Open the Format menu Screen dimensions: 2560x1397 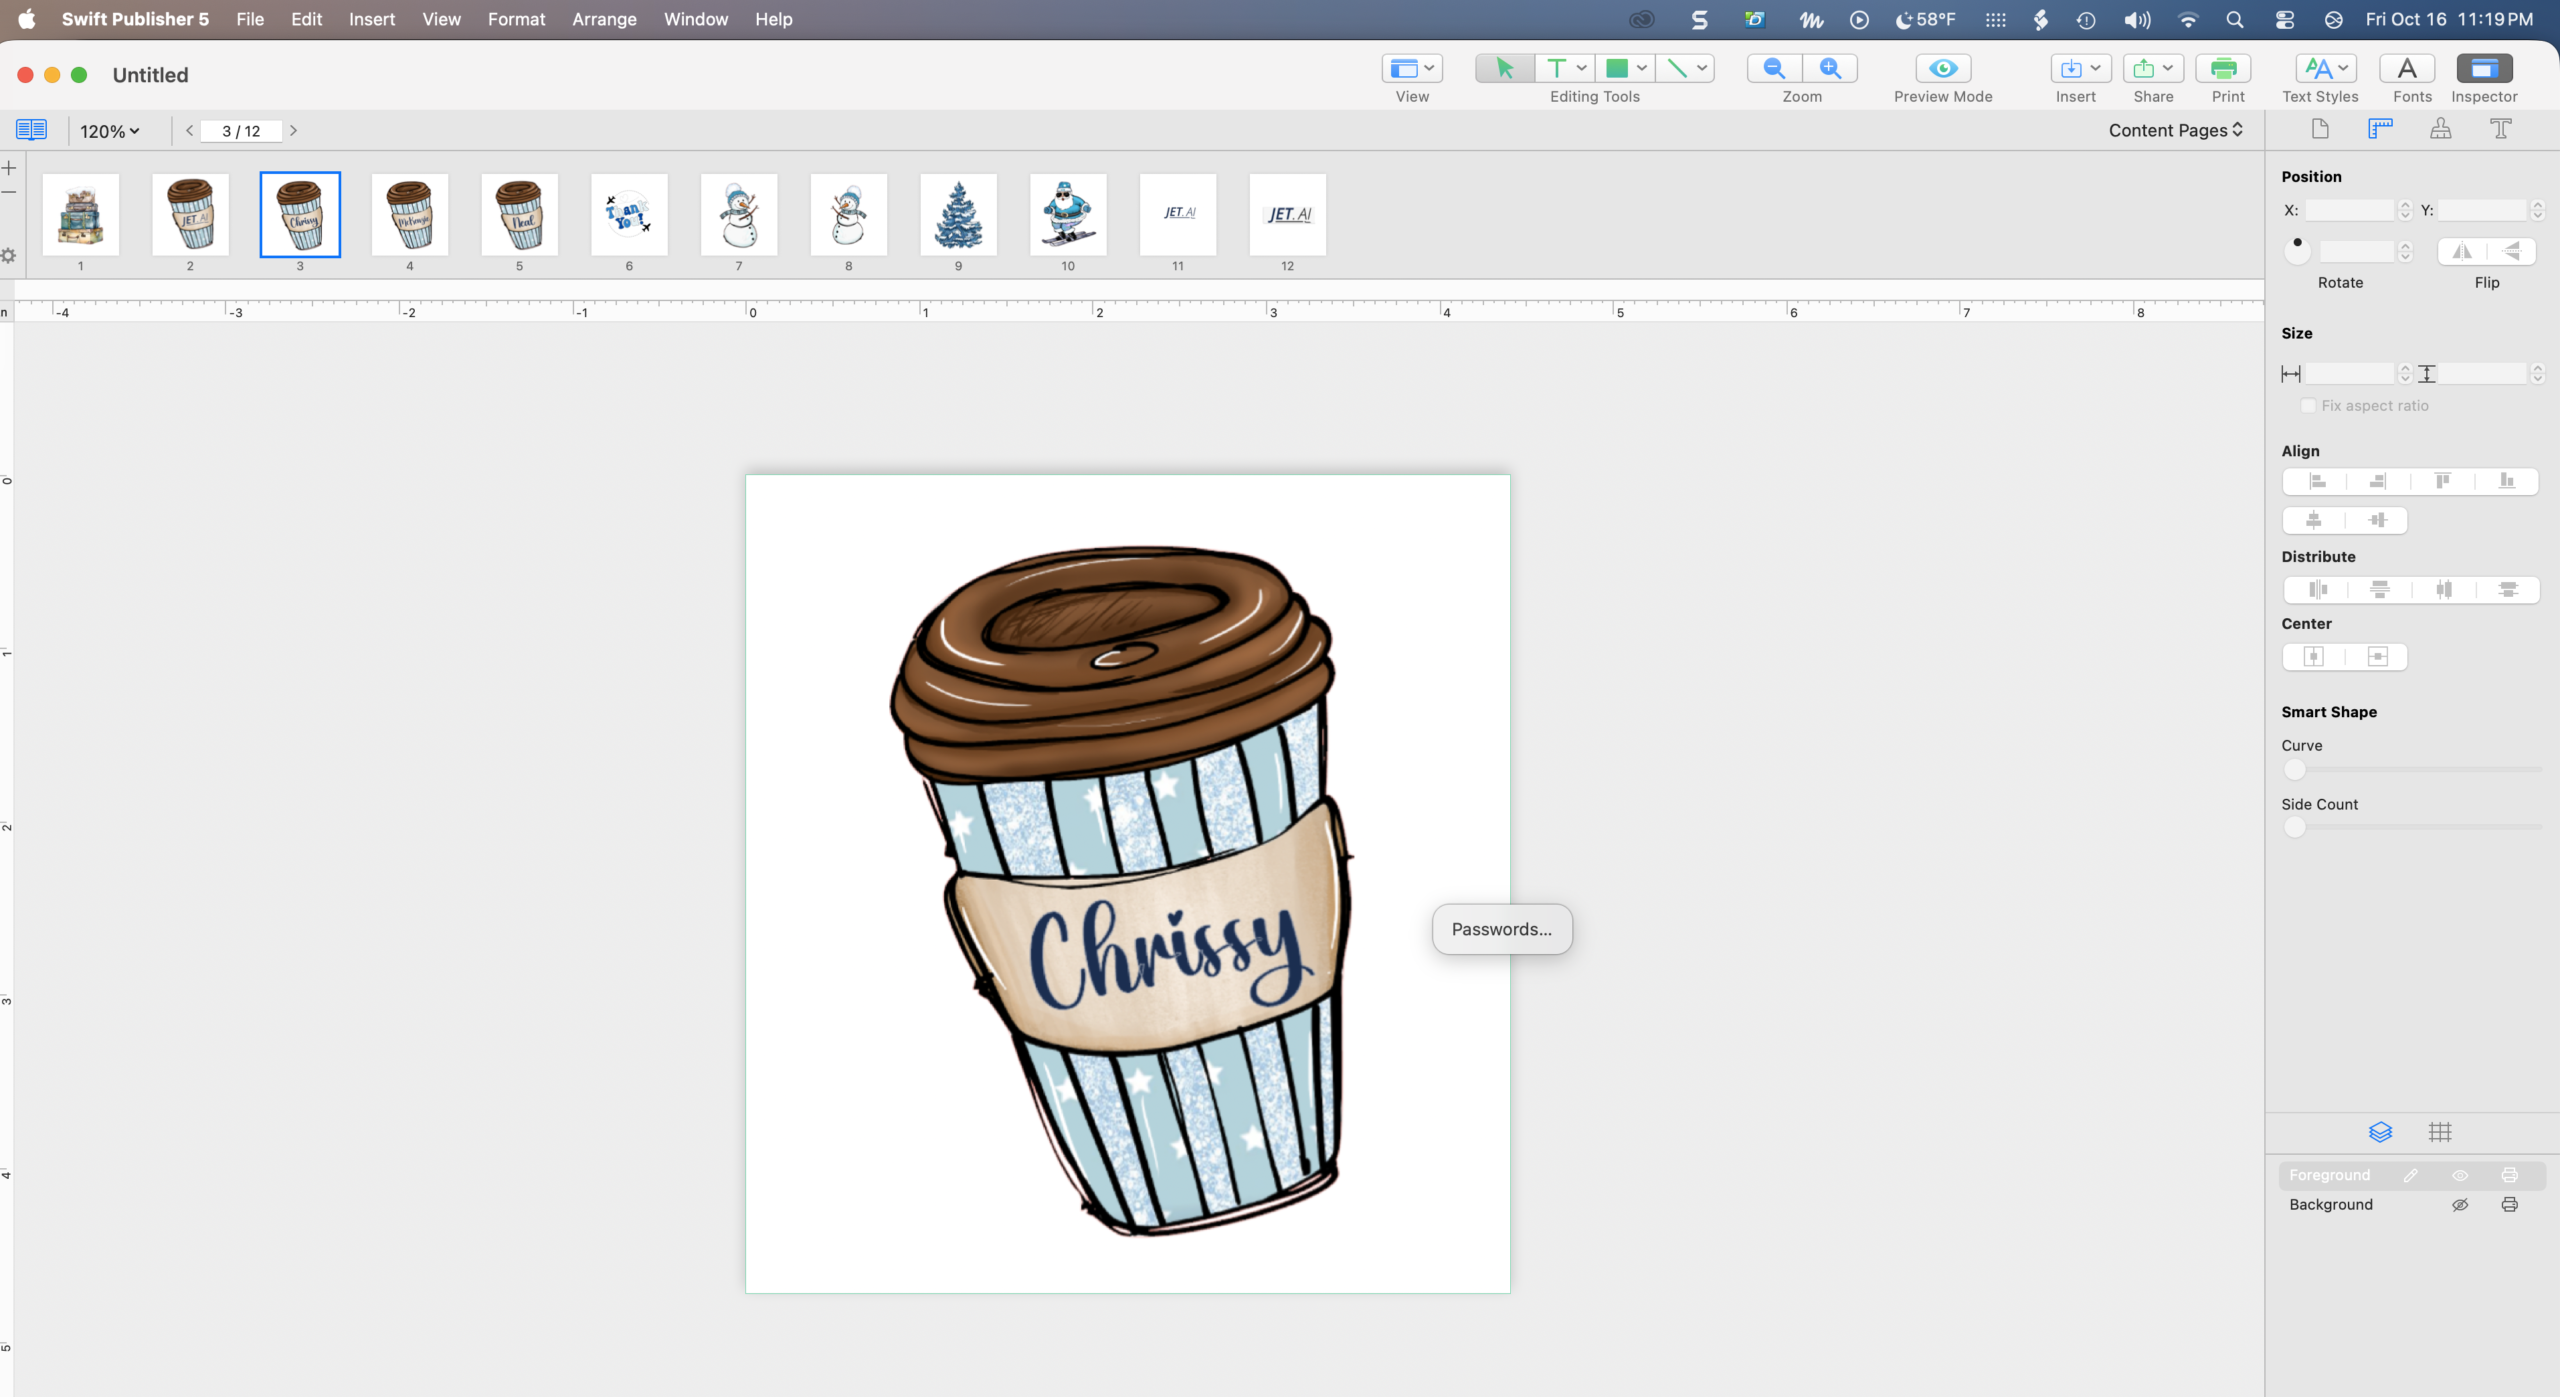tap(516, 19)
